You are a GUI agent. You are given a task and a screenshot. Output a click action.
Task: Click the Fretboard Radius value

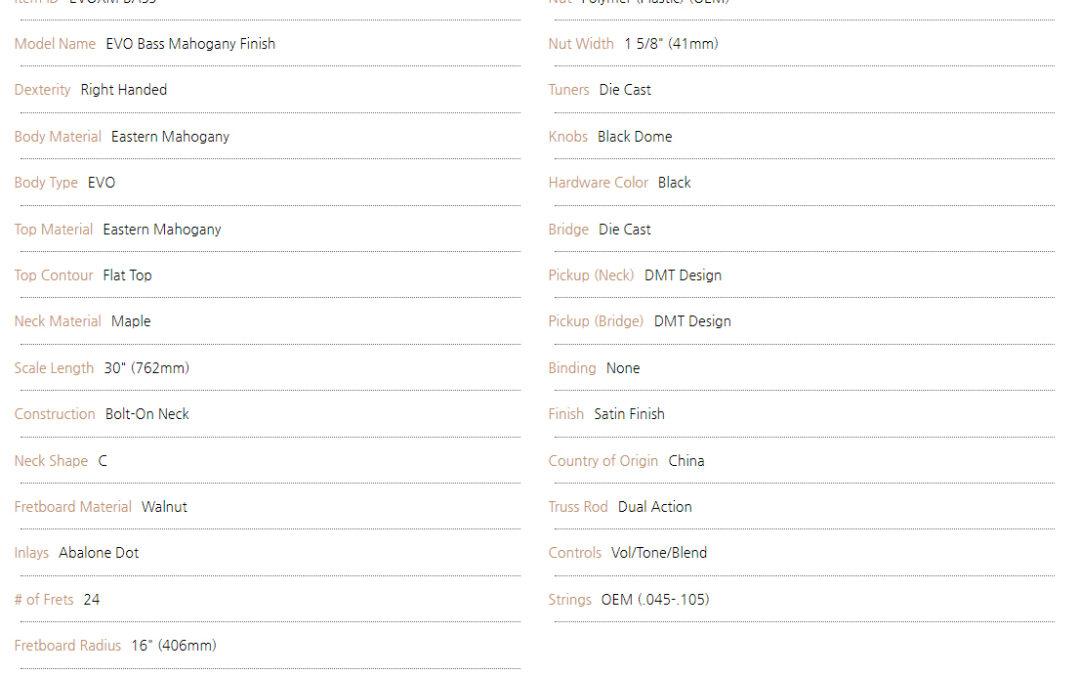click(x=174, y=646)
